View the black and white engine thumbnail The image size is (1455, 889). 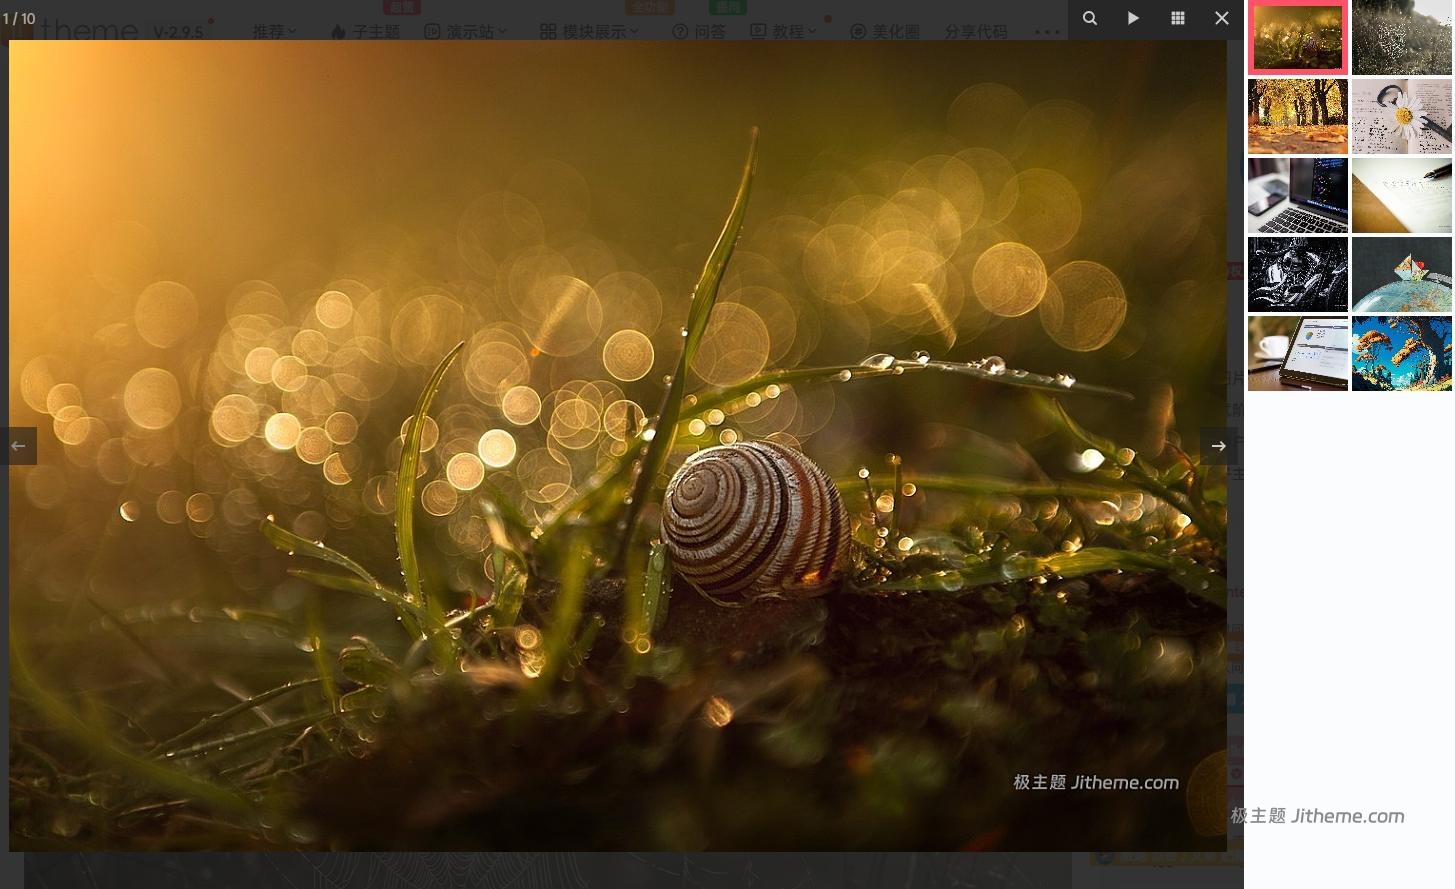point(1298,275)
